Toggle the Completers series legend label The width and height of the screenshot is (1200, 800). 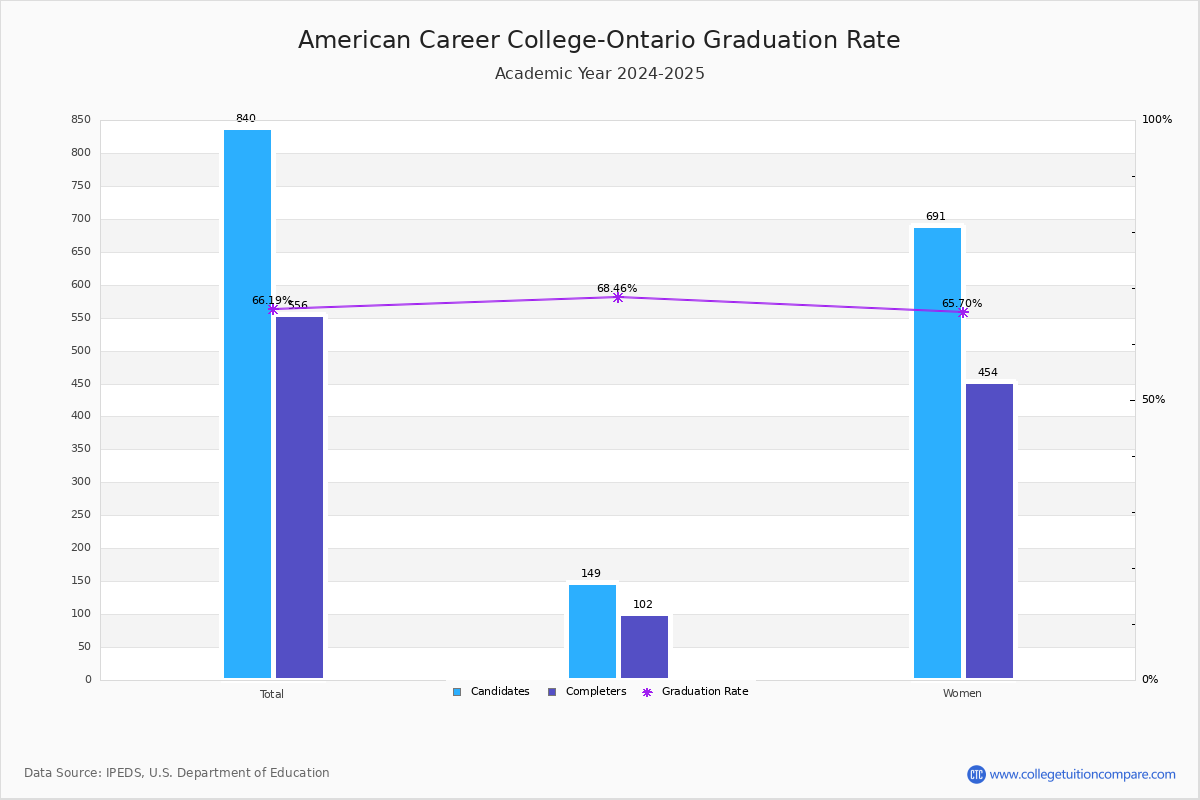pos(596,692)
